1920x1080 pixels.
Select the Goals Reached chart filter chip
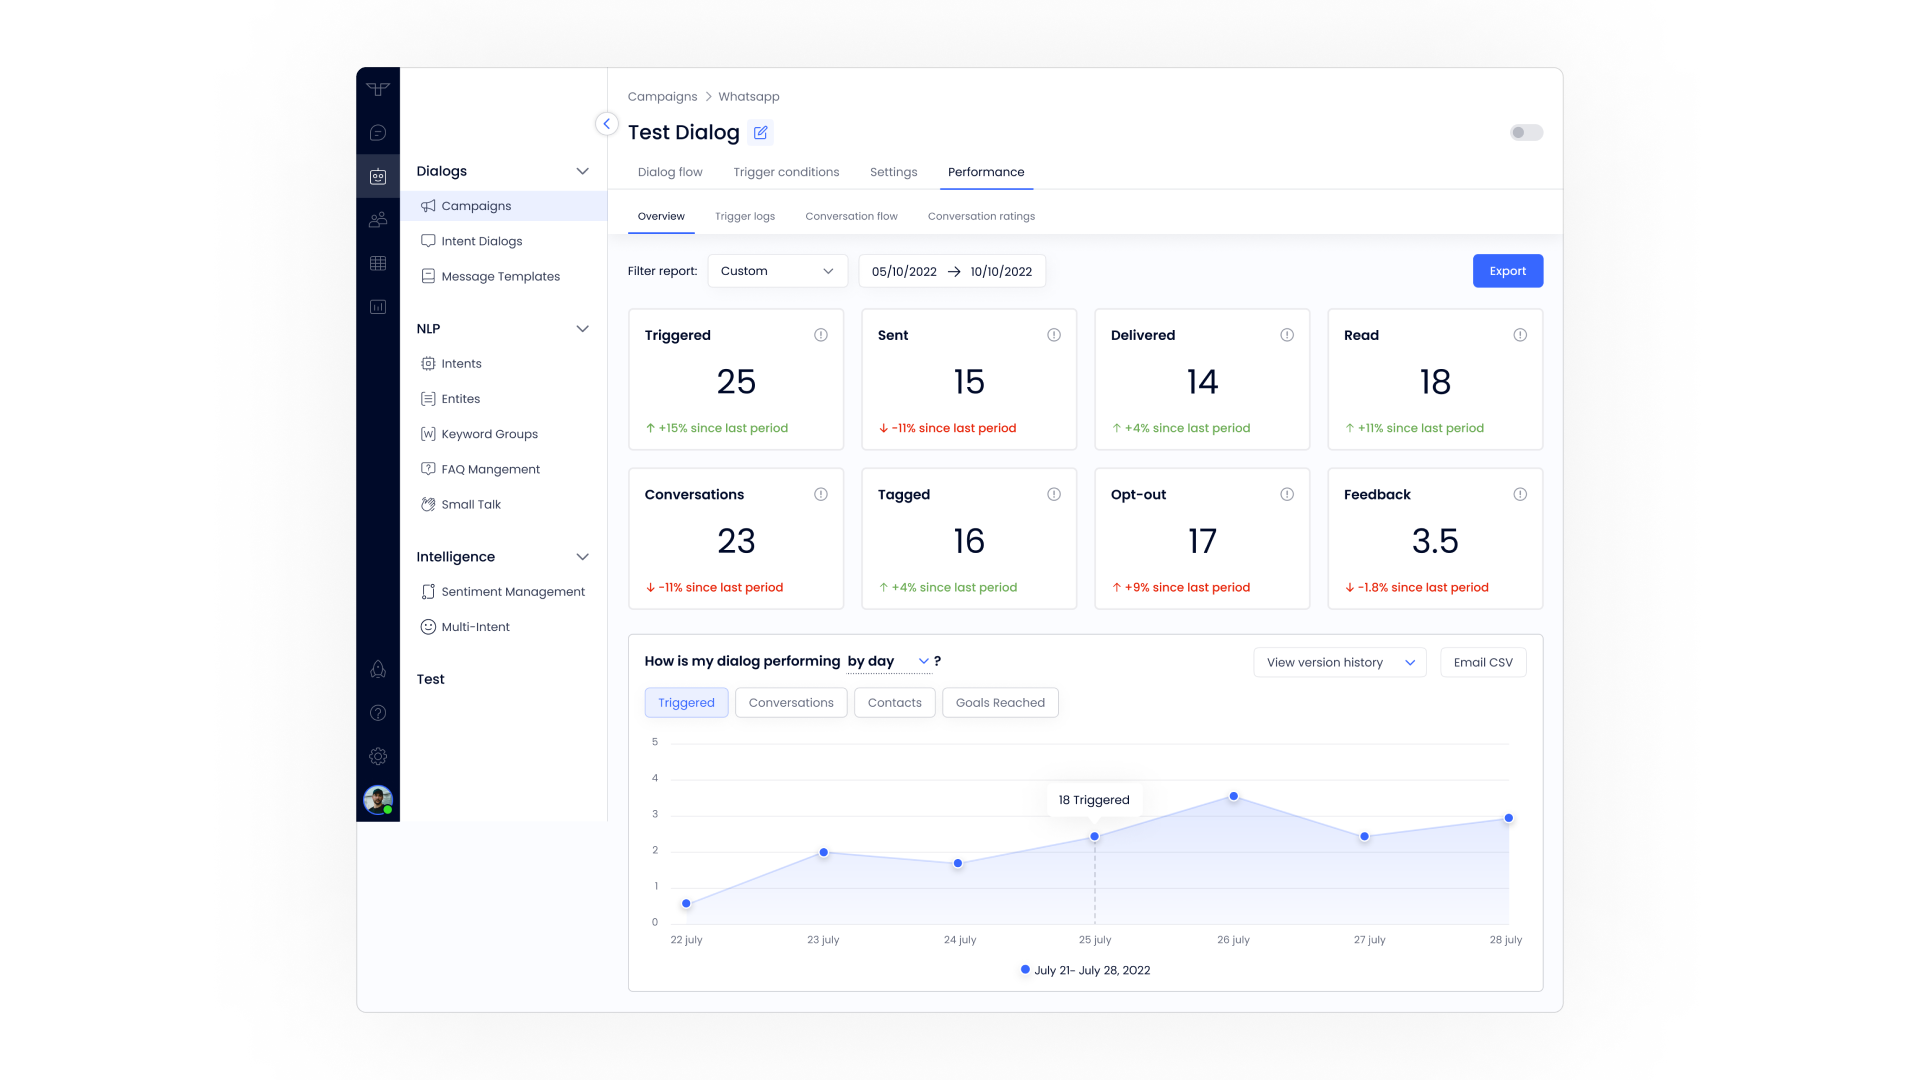(x=999, y=703)
